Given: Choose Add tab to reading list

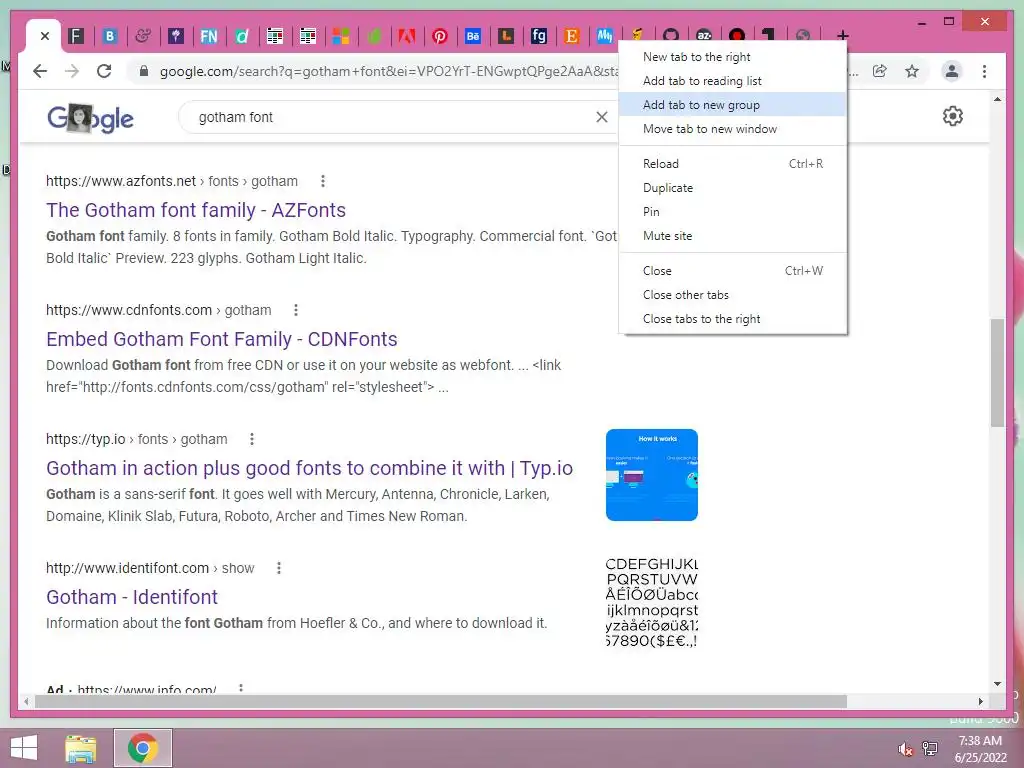Looking at the screenshot, I should coord(733,81).
